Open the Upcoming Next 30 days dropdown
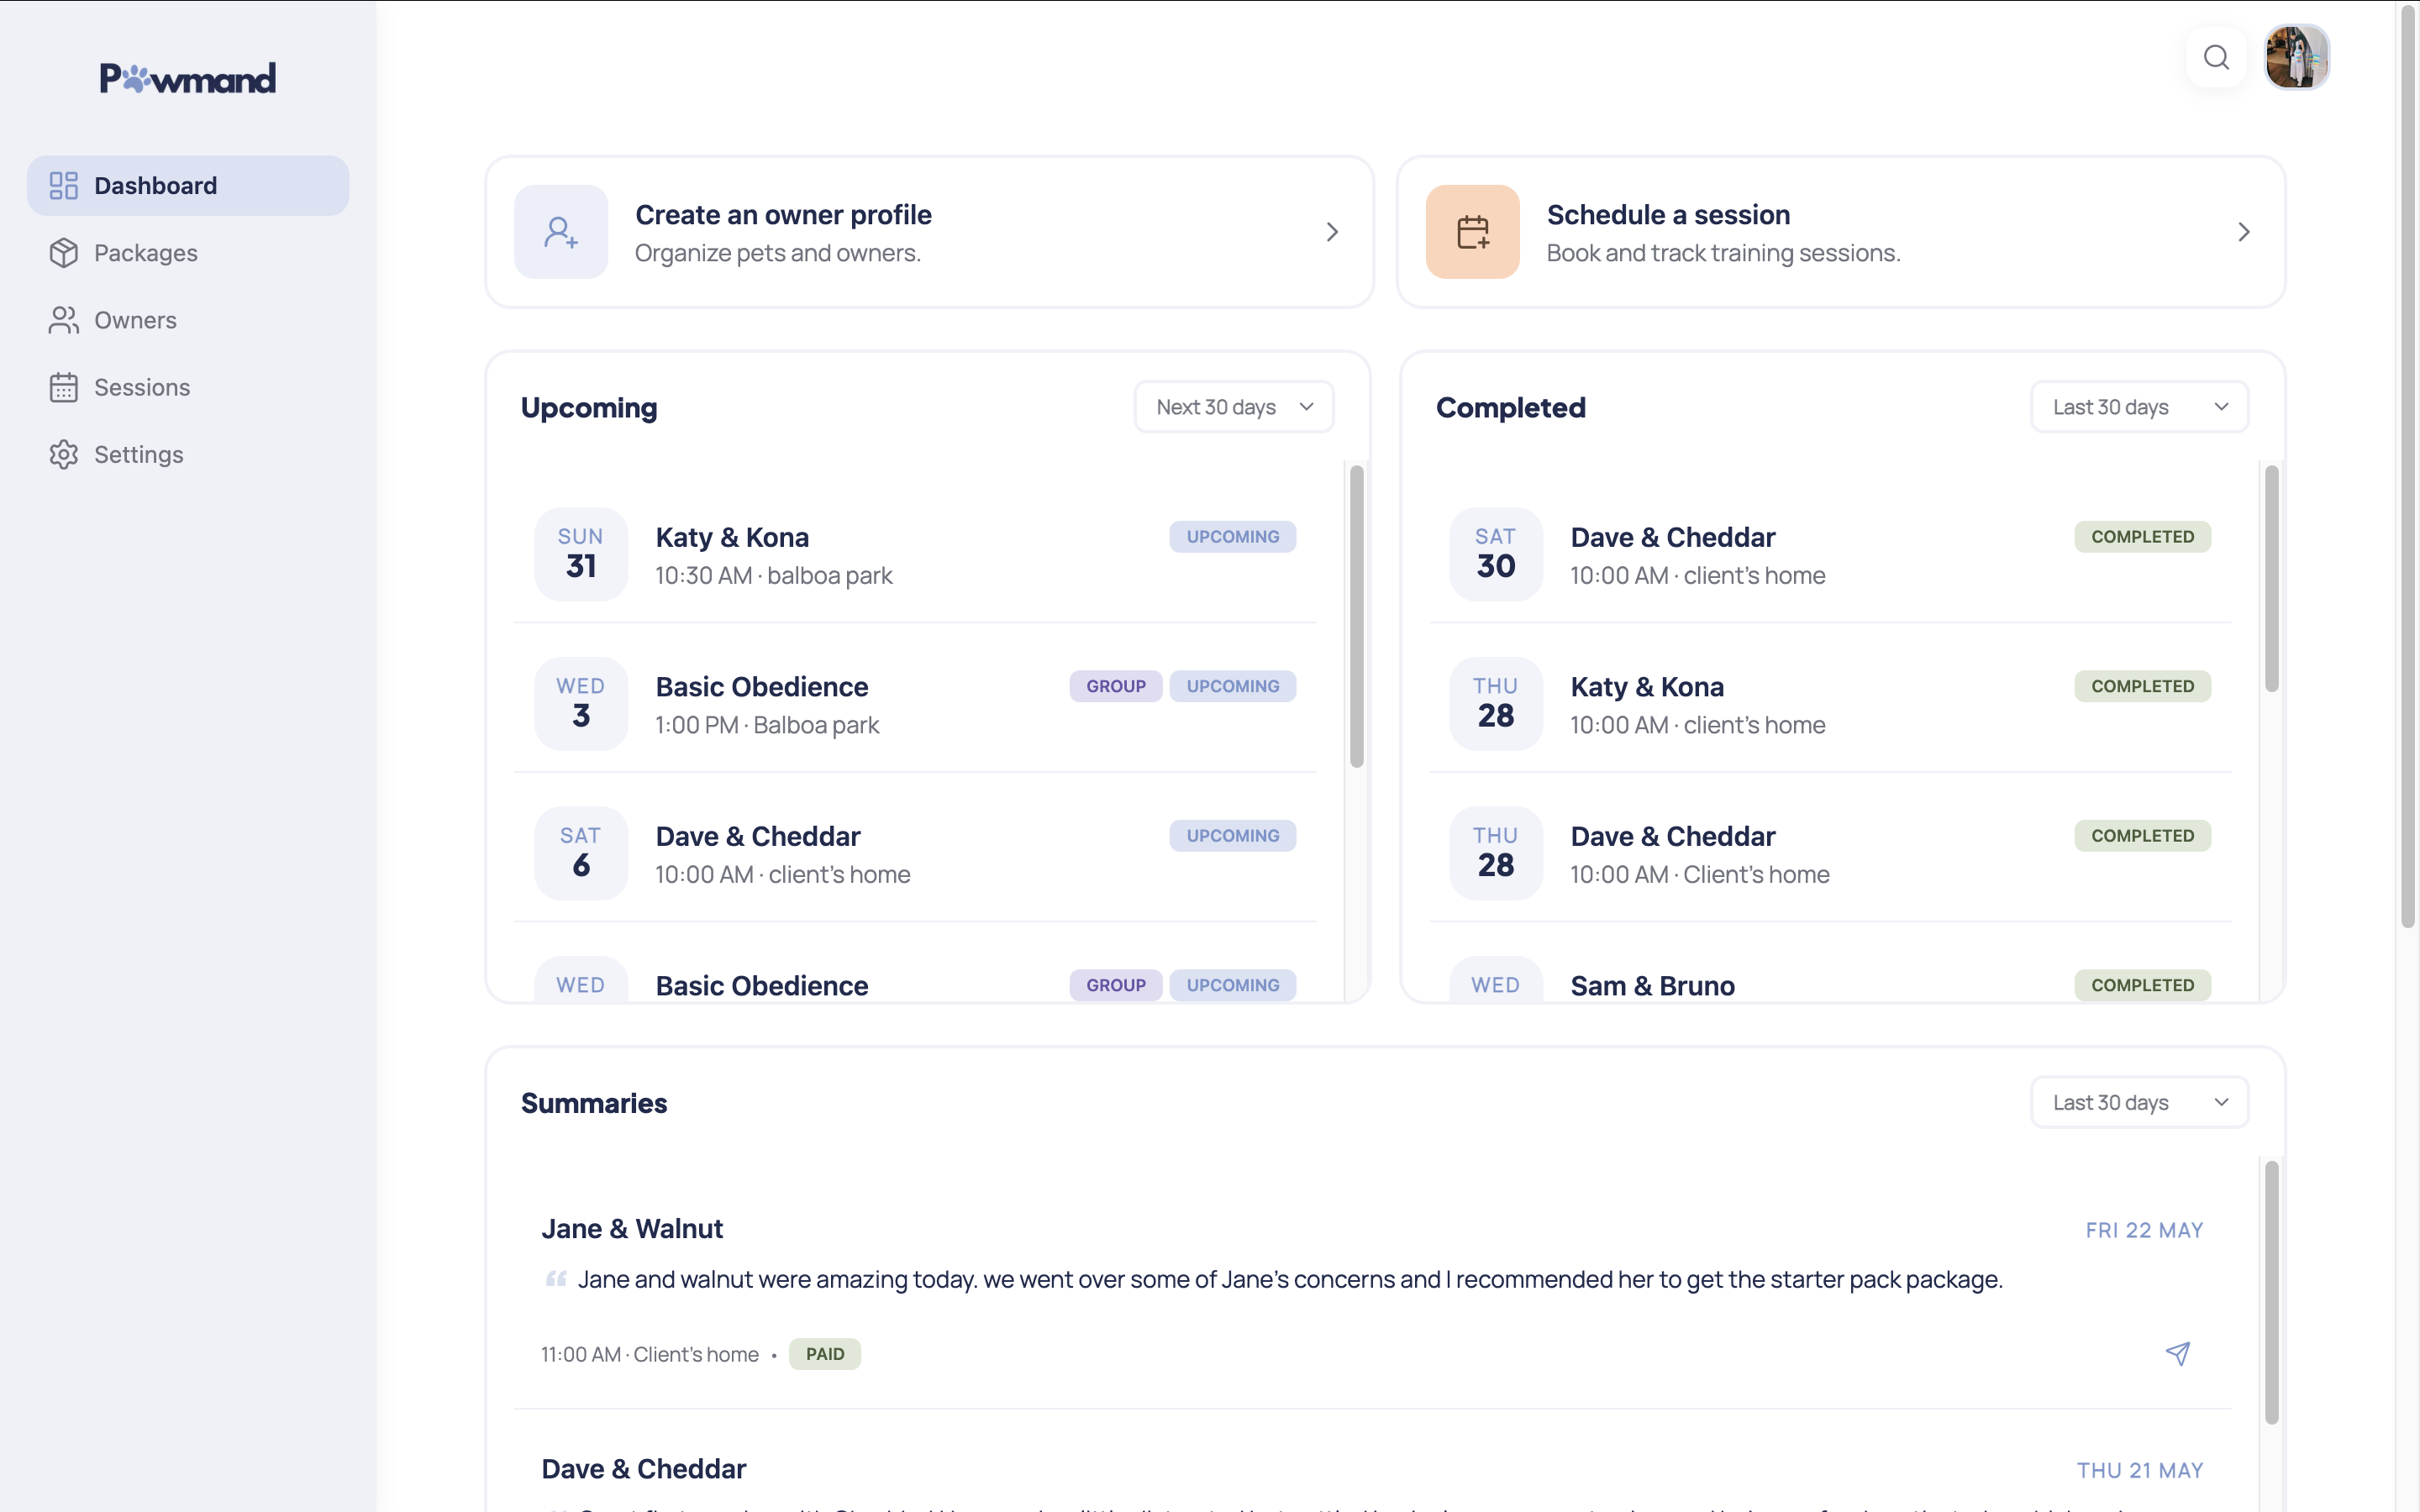 [1233, 407]
